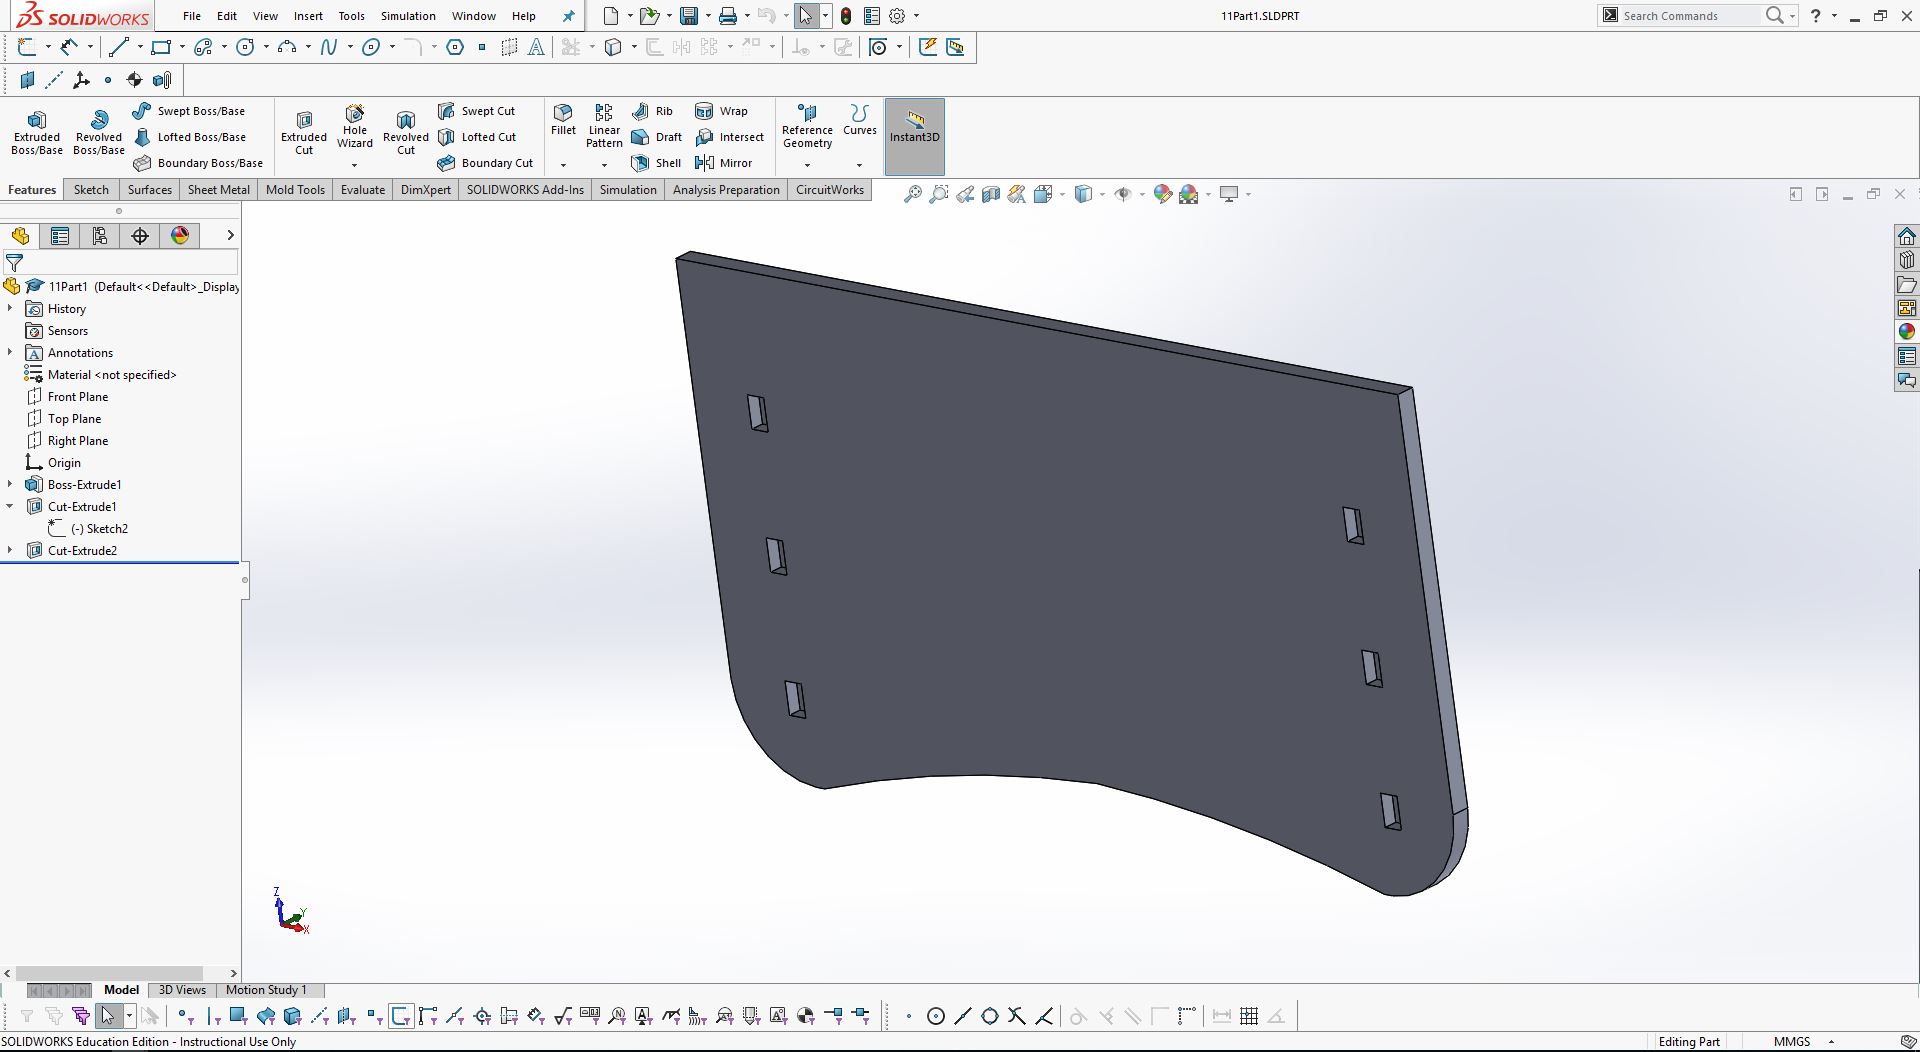Screen dimensions: 1920x1052
Task: Open the Extruded Cut tool
Action: click(x=304, y=132)
